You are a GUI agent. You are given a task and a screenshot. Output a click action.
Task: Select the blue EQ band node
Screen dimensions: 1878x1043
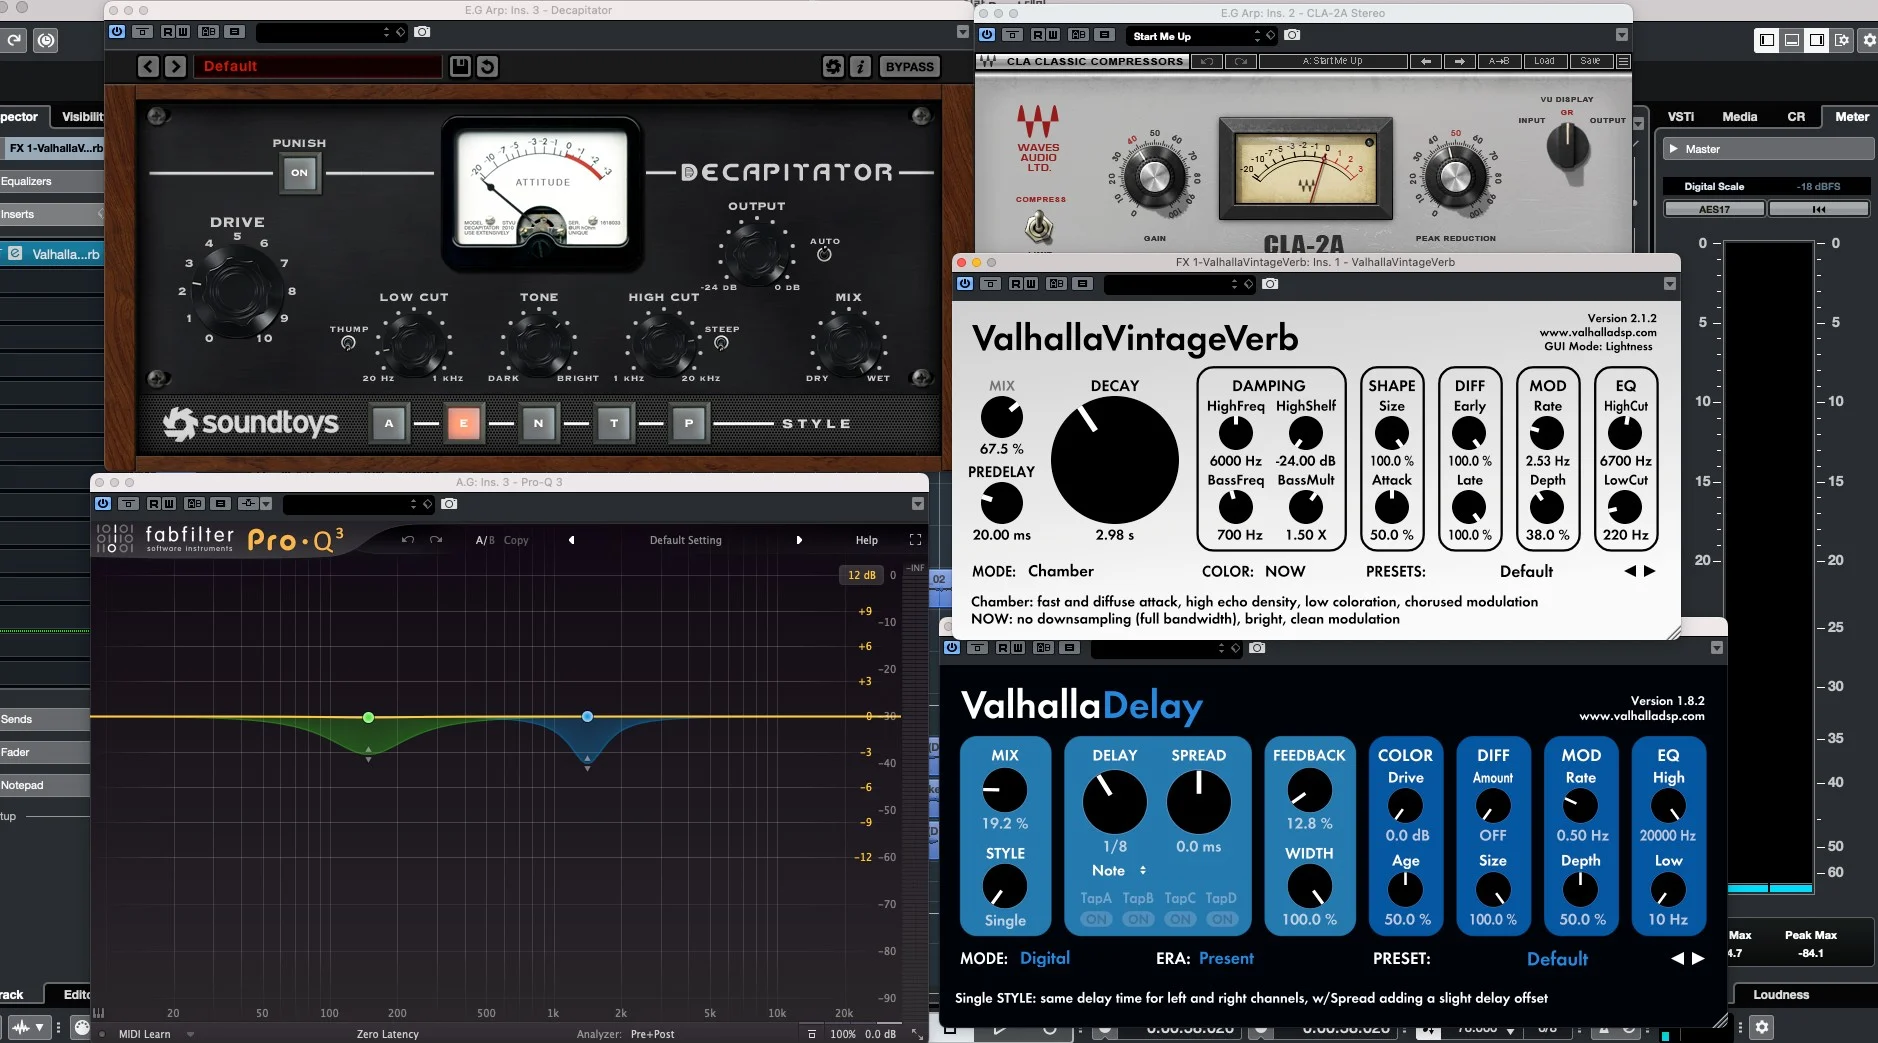coord(587,716)
